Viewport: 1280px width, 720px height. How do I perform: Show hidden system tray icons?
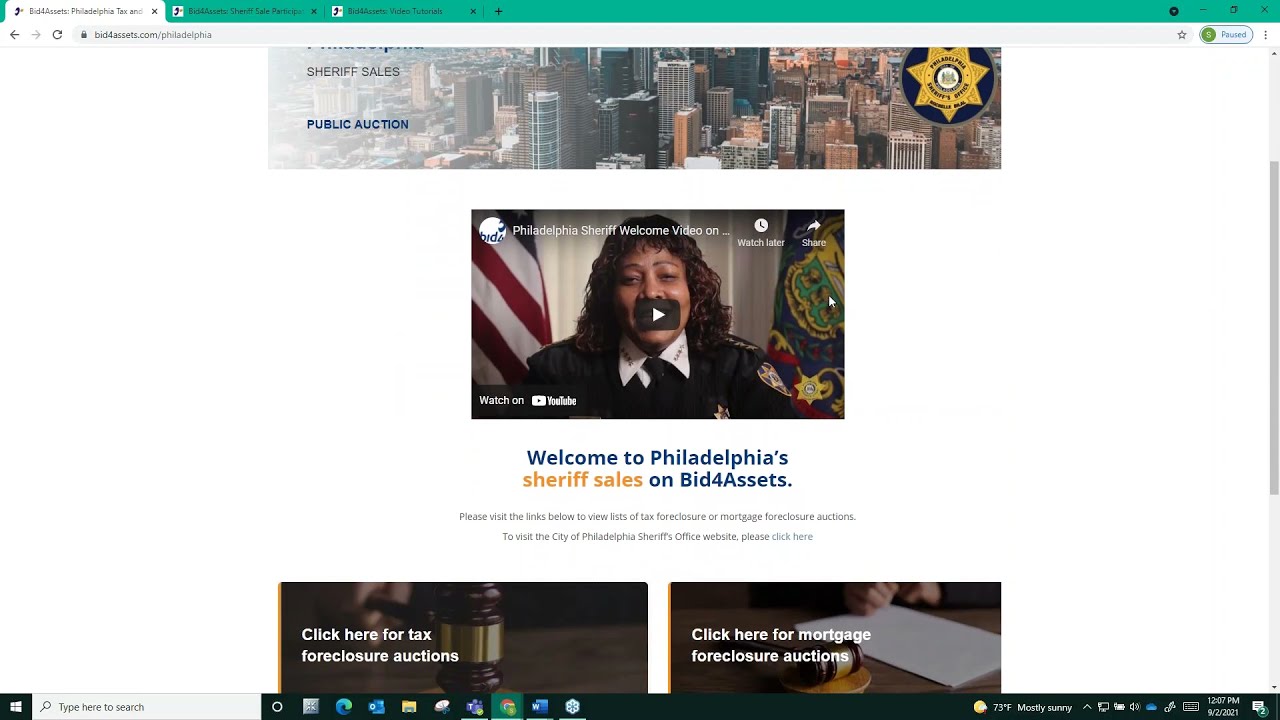coord(1087,707)
